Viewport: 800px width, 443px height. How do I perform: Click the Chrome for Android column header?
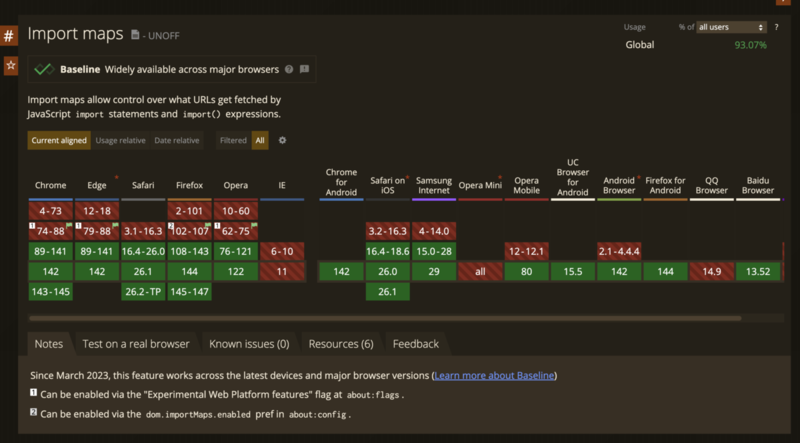(x=341, y=182)
